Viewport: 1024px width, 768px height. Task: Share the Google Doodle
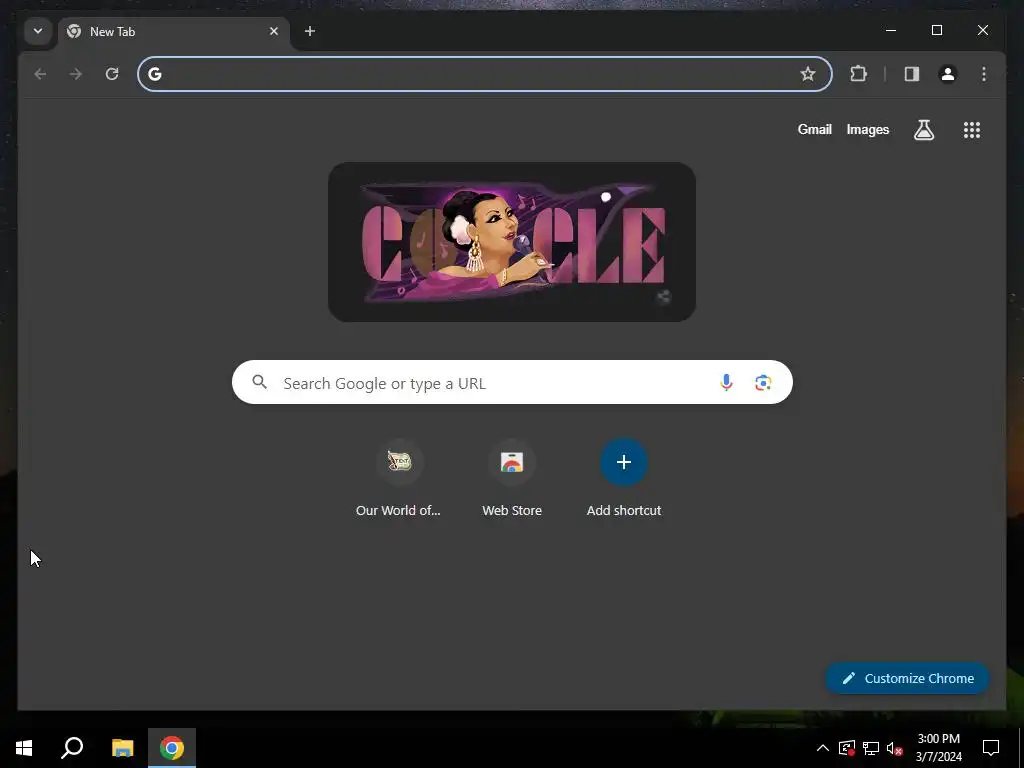click(664, 297)
